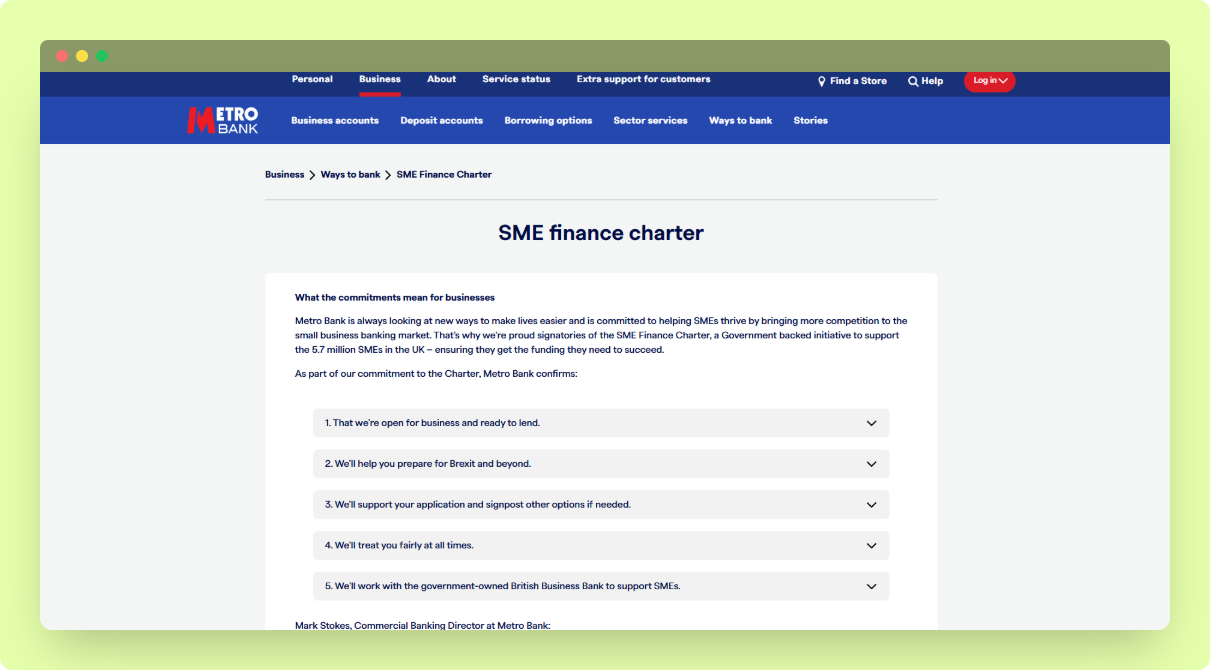Click the Metro Bank logo

point(222,120)
